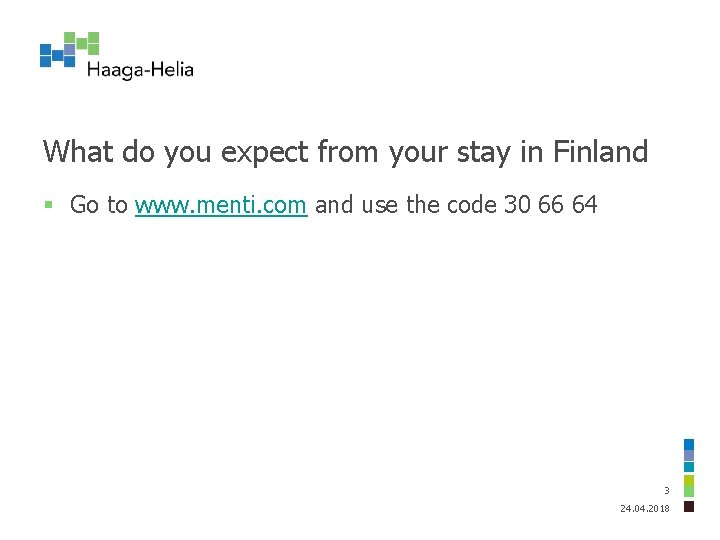The image size is (720, 540).
Task: Pick the light green square in corner strip
Action: pos(689,491)
